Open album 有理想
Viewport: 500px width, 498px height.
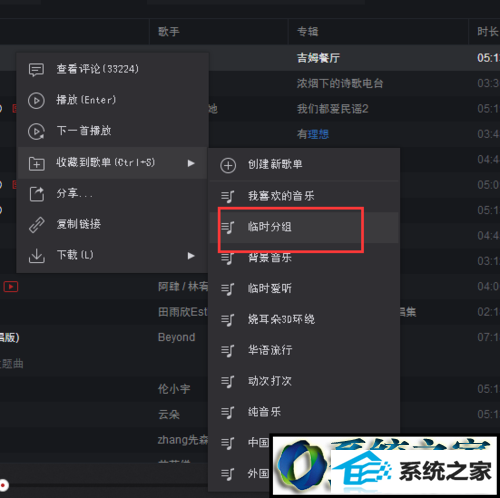coord(313,134)
